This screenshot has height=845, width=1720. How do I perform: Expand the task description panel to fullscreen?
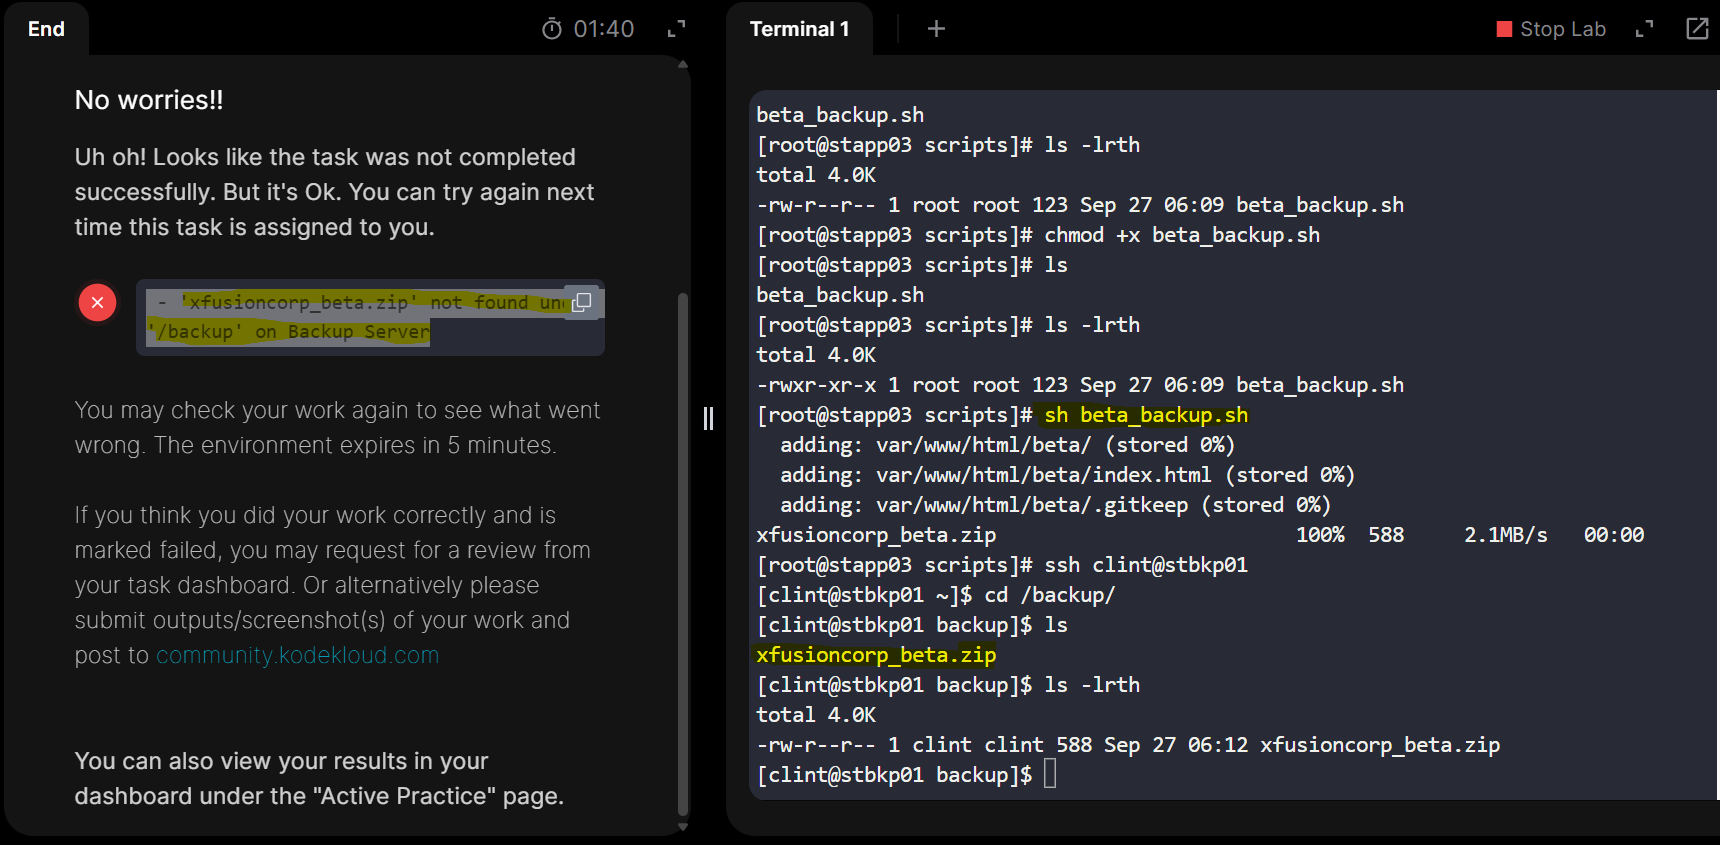click(677, 29)
